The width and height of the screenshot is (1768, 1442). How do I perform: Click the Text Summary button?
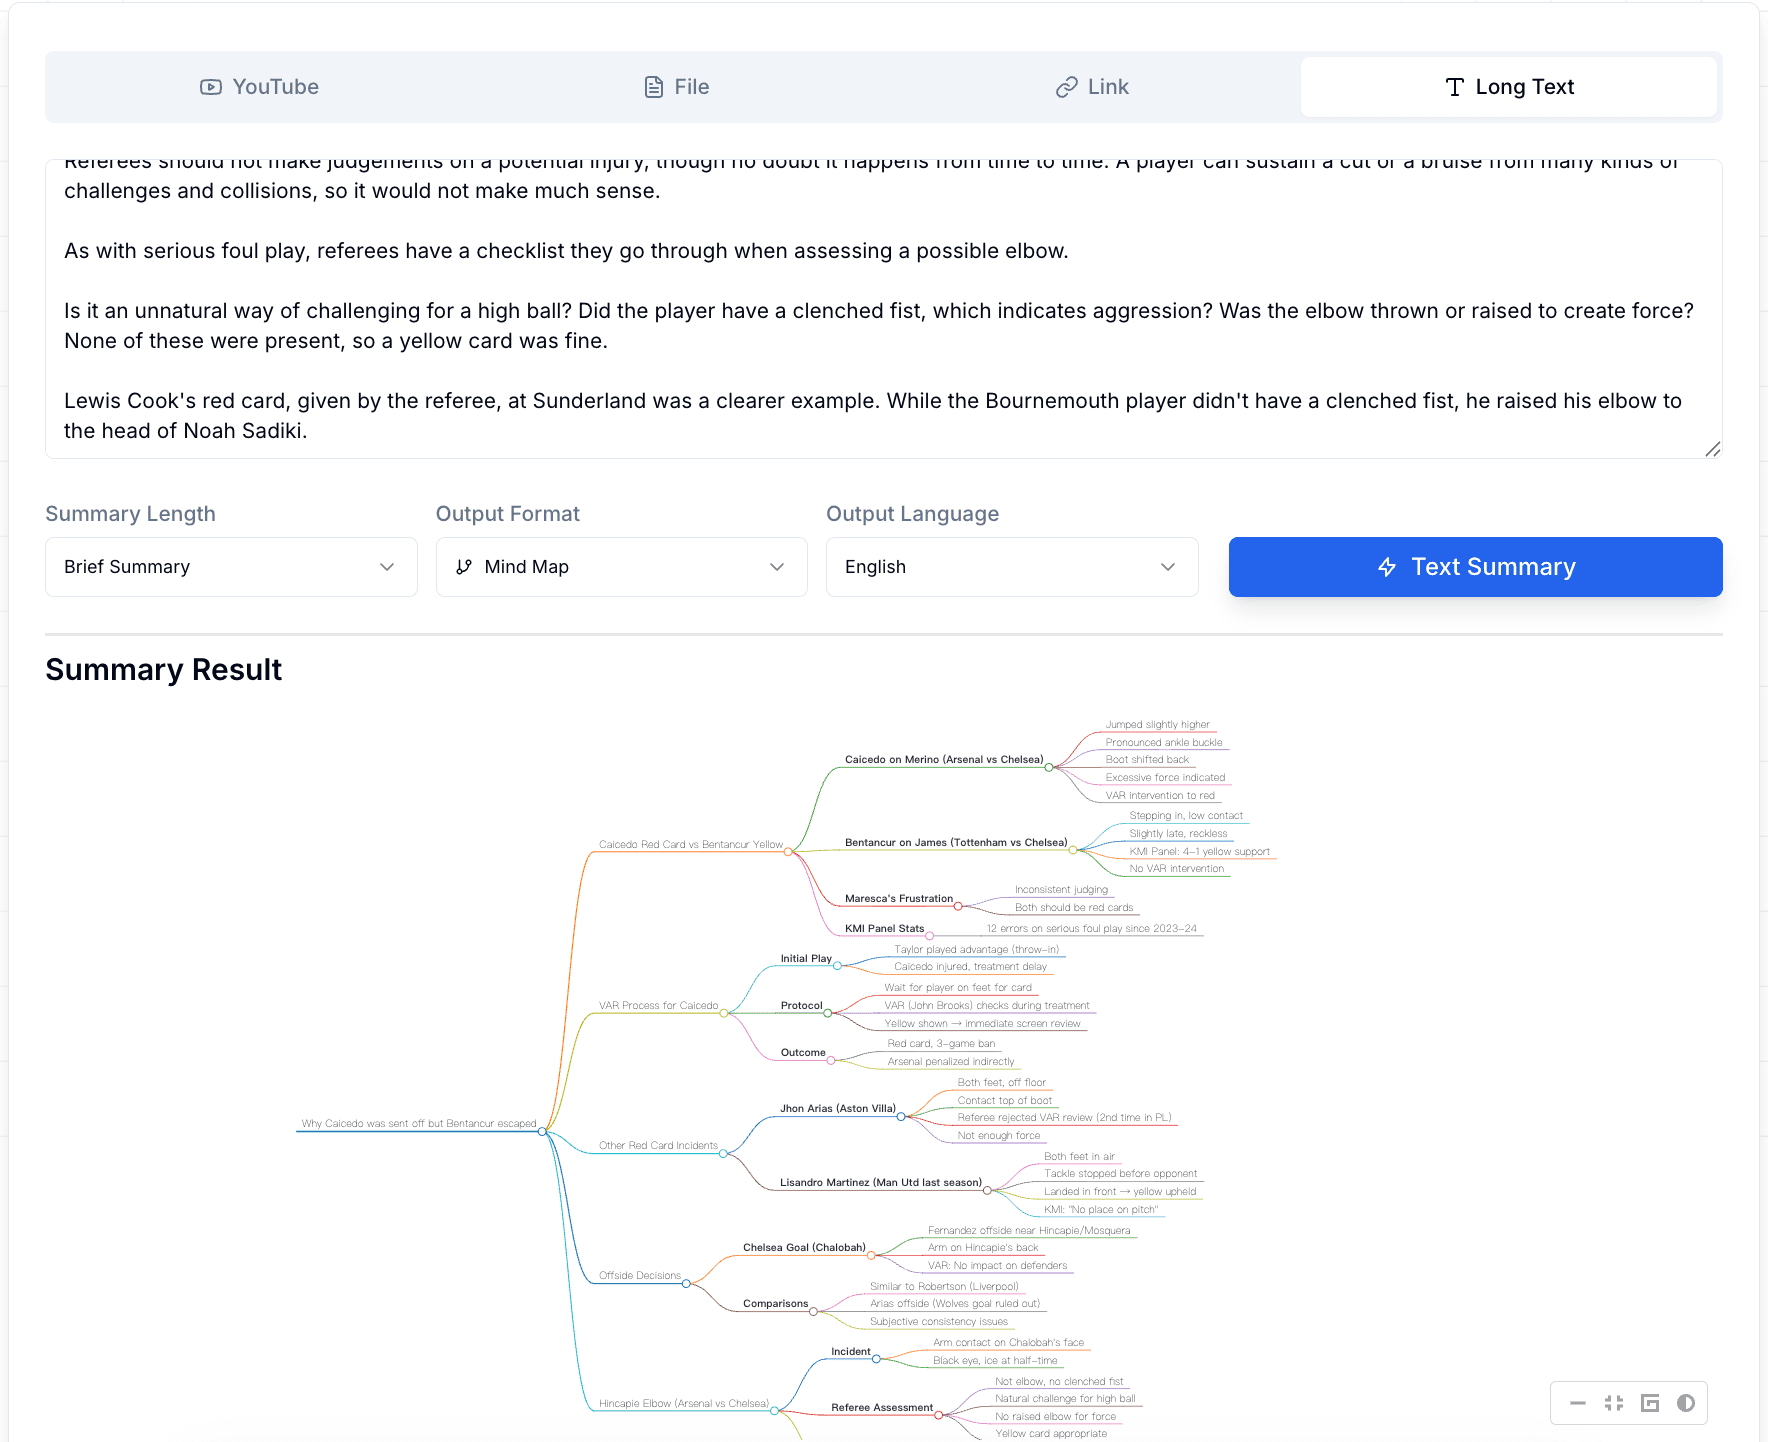click(1475, 567)
